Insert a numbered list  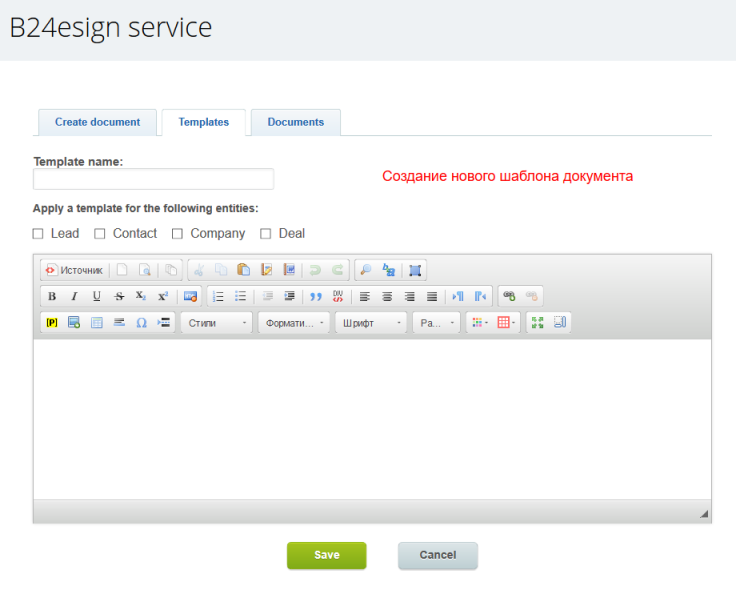point(218,296)
